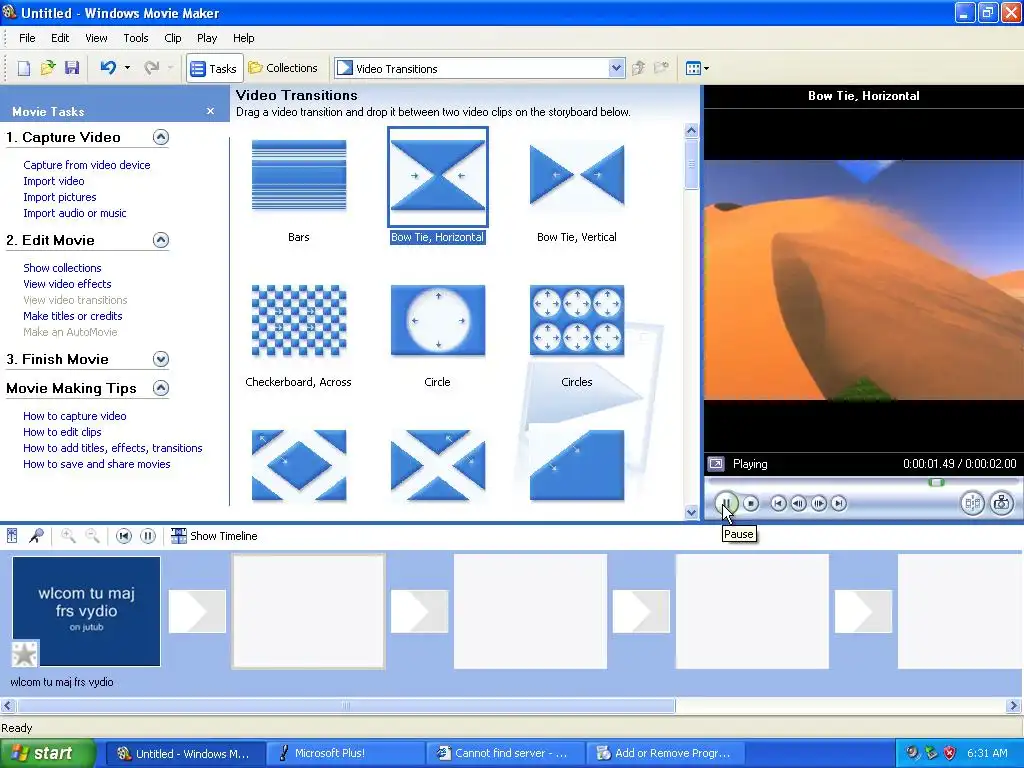The image size is (1024, 768).
Task: Open the Play menu
Action: click(x=207, y=38)
